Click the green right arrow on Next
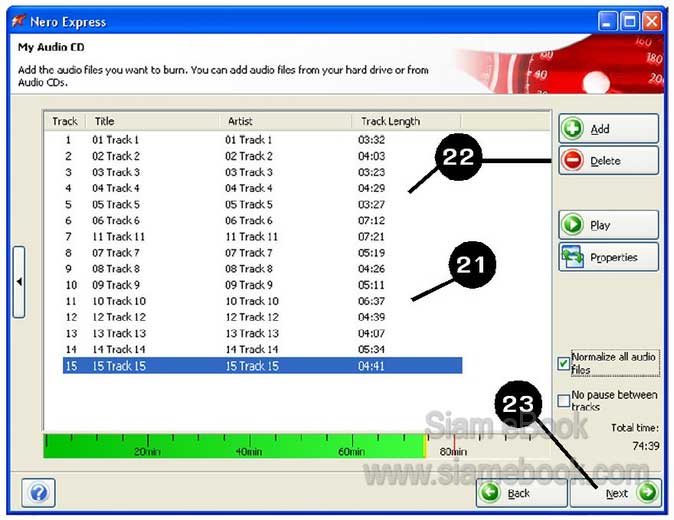 point(647,492)
